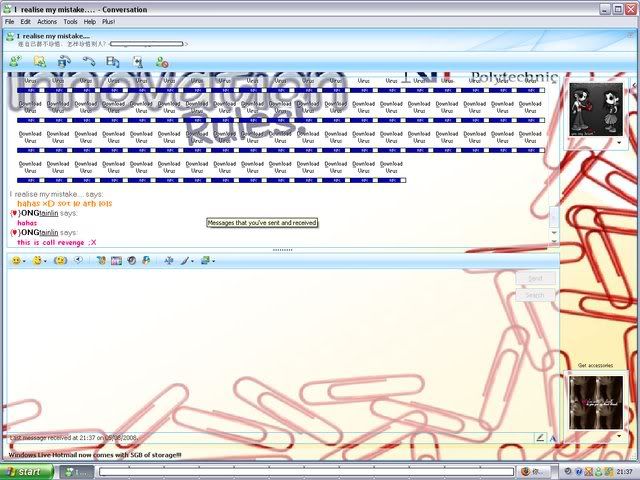
Task: Click the 'this is call revenge ;X' message
Action: (57, 242)
